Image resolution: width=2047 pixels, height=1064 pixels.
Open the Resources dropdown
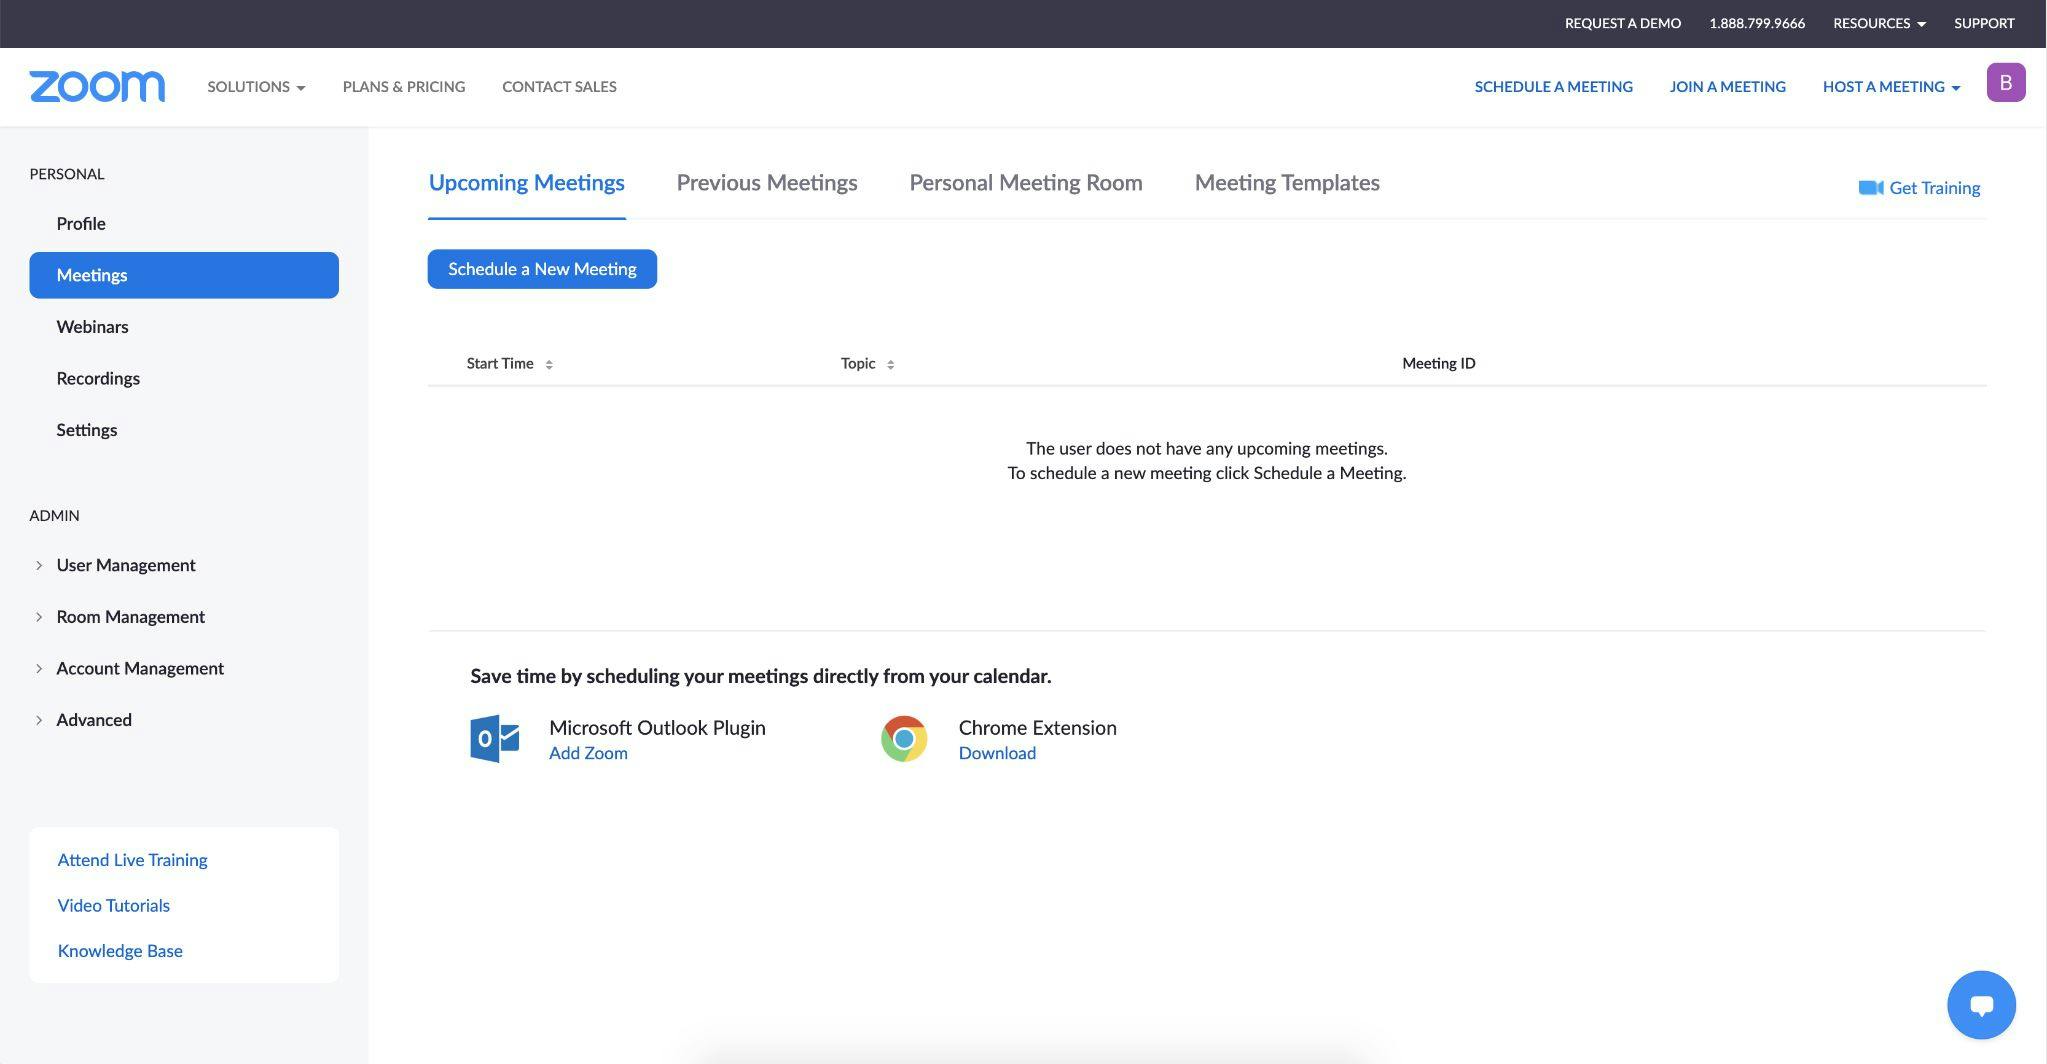[1878, 23]
